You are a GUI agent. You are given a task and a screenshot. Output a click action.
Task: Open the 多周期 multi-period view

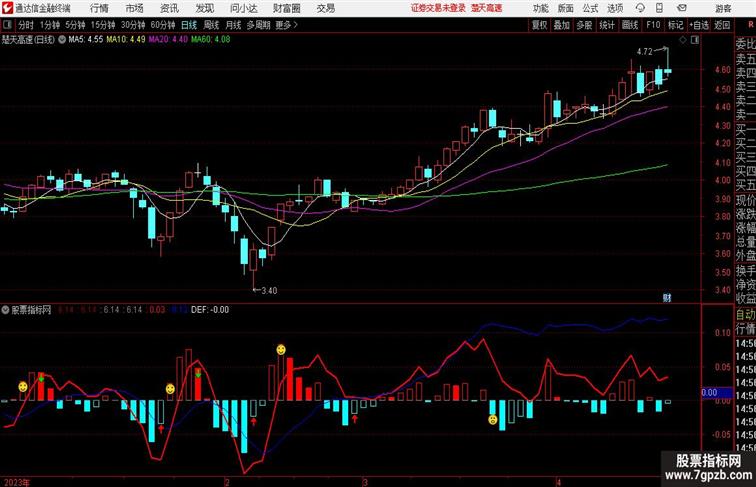coord(258,25)
